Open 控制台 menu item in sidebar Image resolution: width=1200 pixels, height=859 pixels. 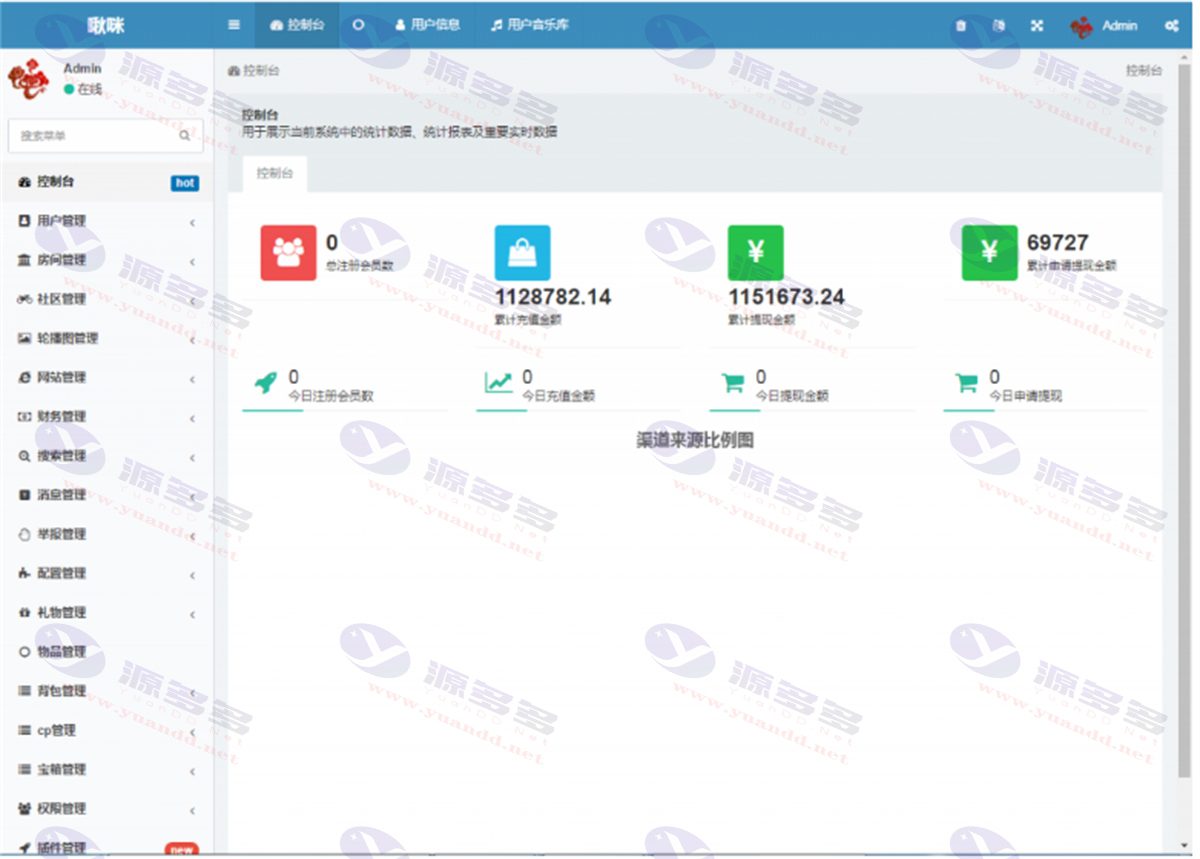click(107, 182)
